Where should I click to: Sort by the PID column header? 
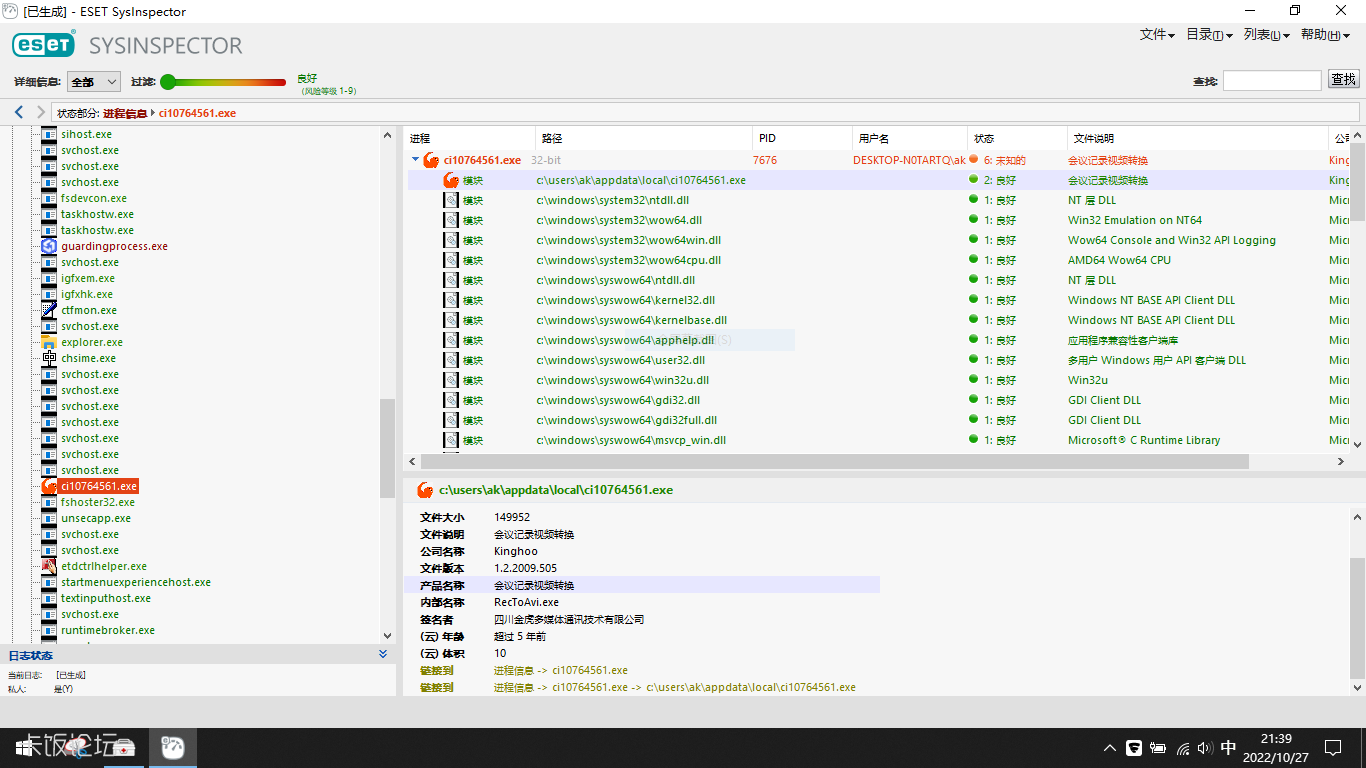pos(802,138)
